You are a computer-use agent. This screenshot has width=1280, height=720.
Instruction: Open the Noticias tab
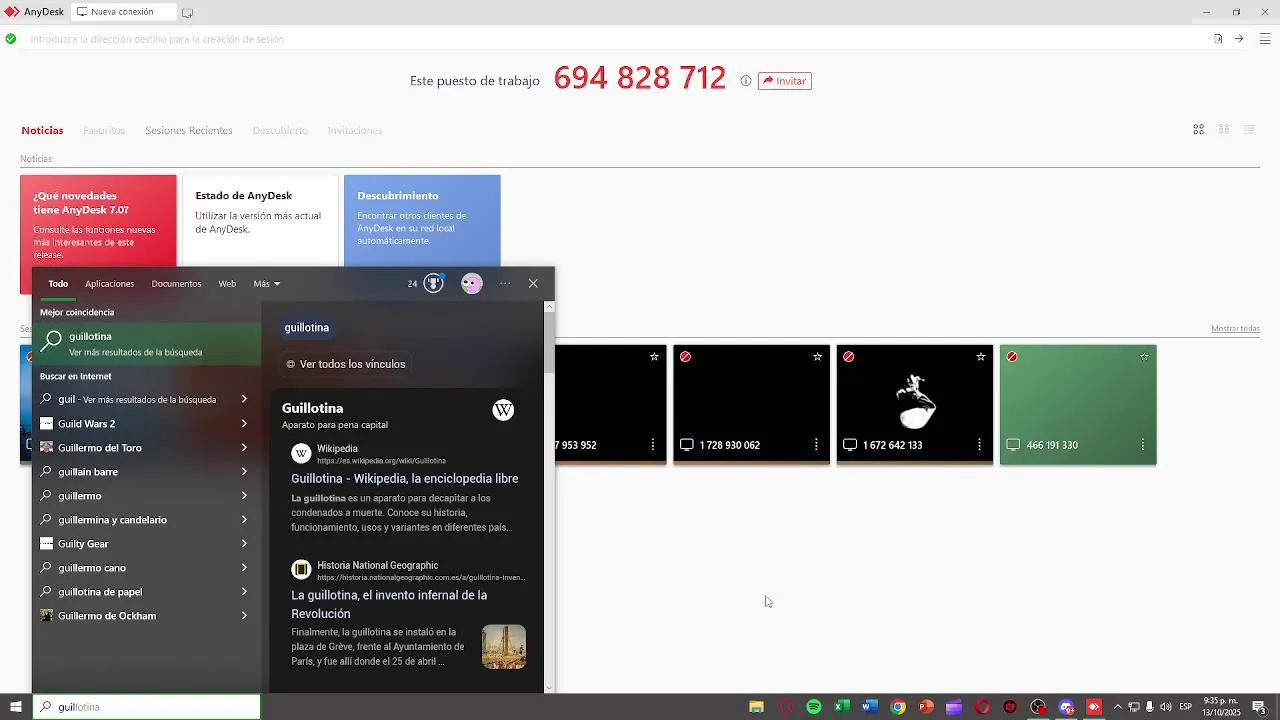[x=42, y=130]
